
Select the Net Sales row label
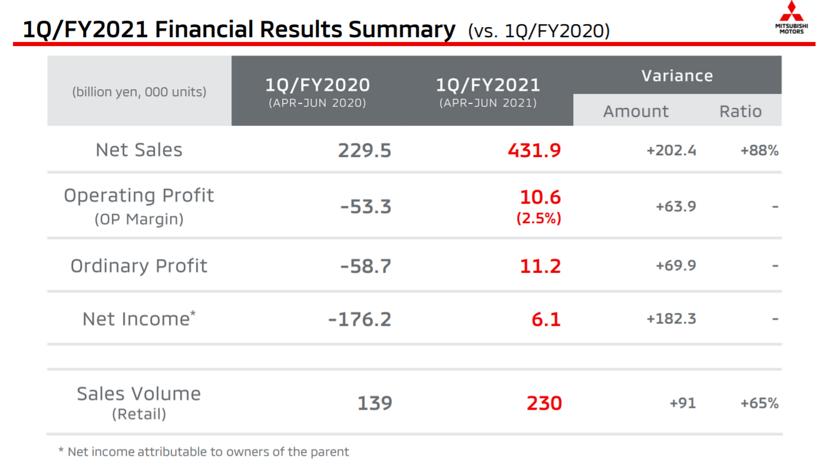(139, 150)
